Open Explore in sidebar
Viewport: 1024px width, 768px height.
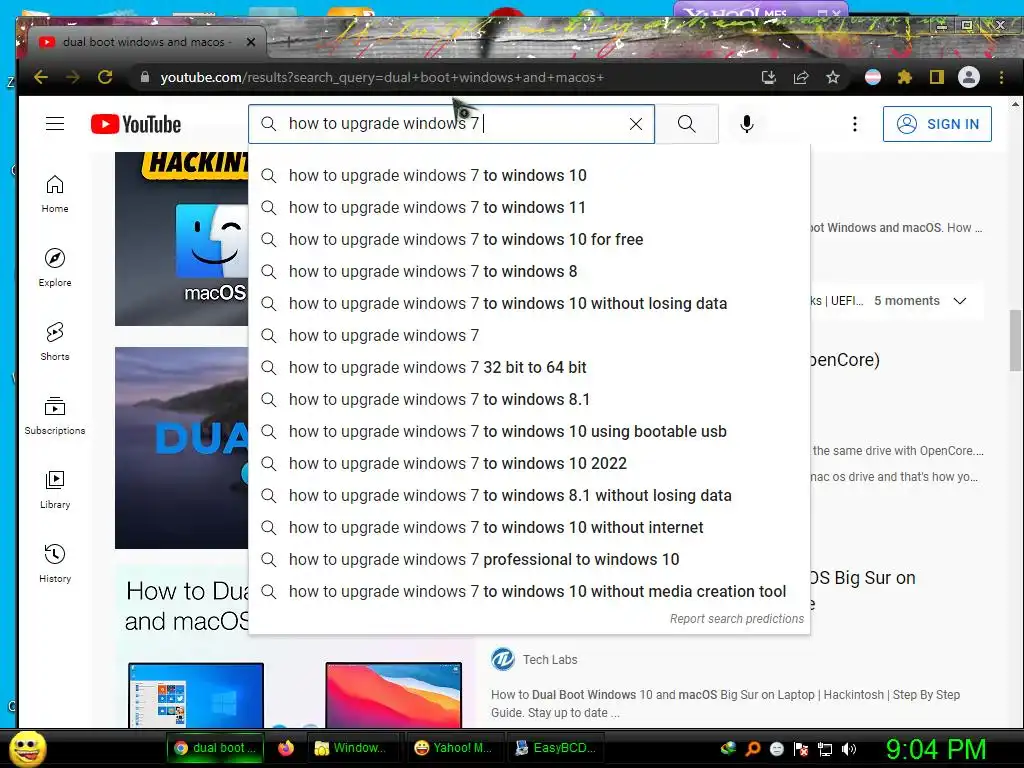pyautogui.click(x=55, y=268)
